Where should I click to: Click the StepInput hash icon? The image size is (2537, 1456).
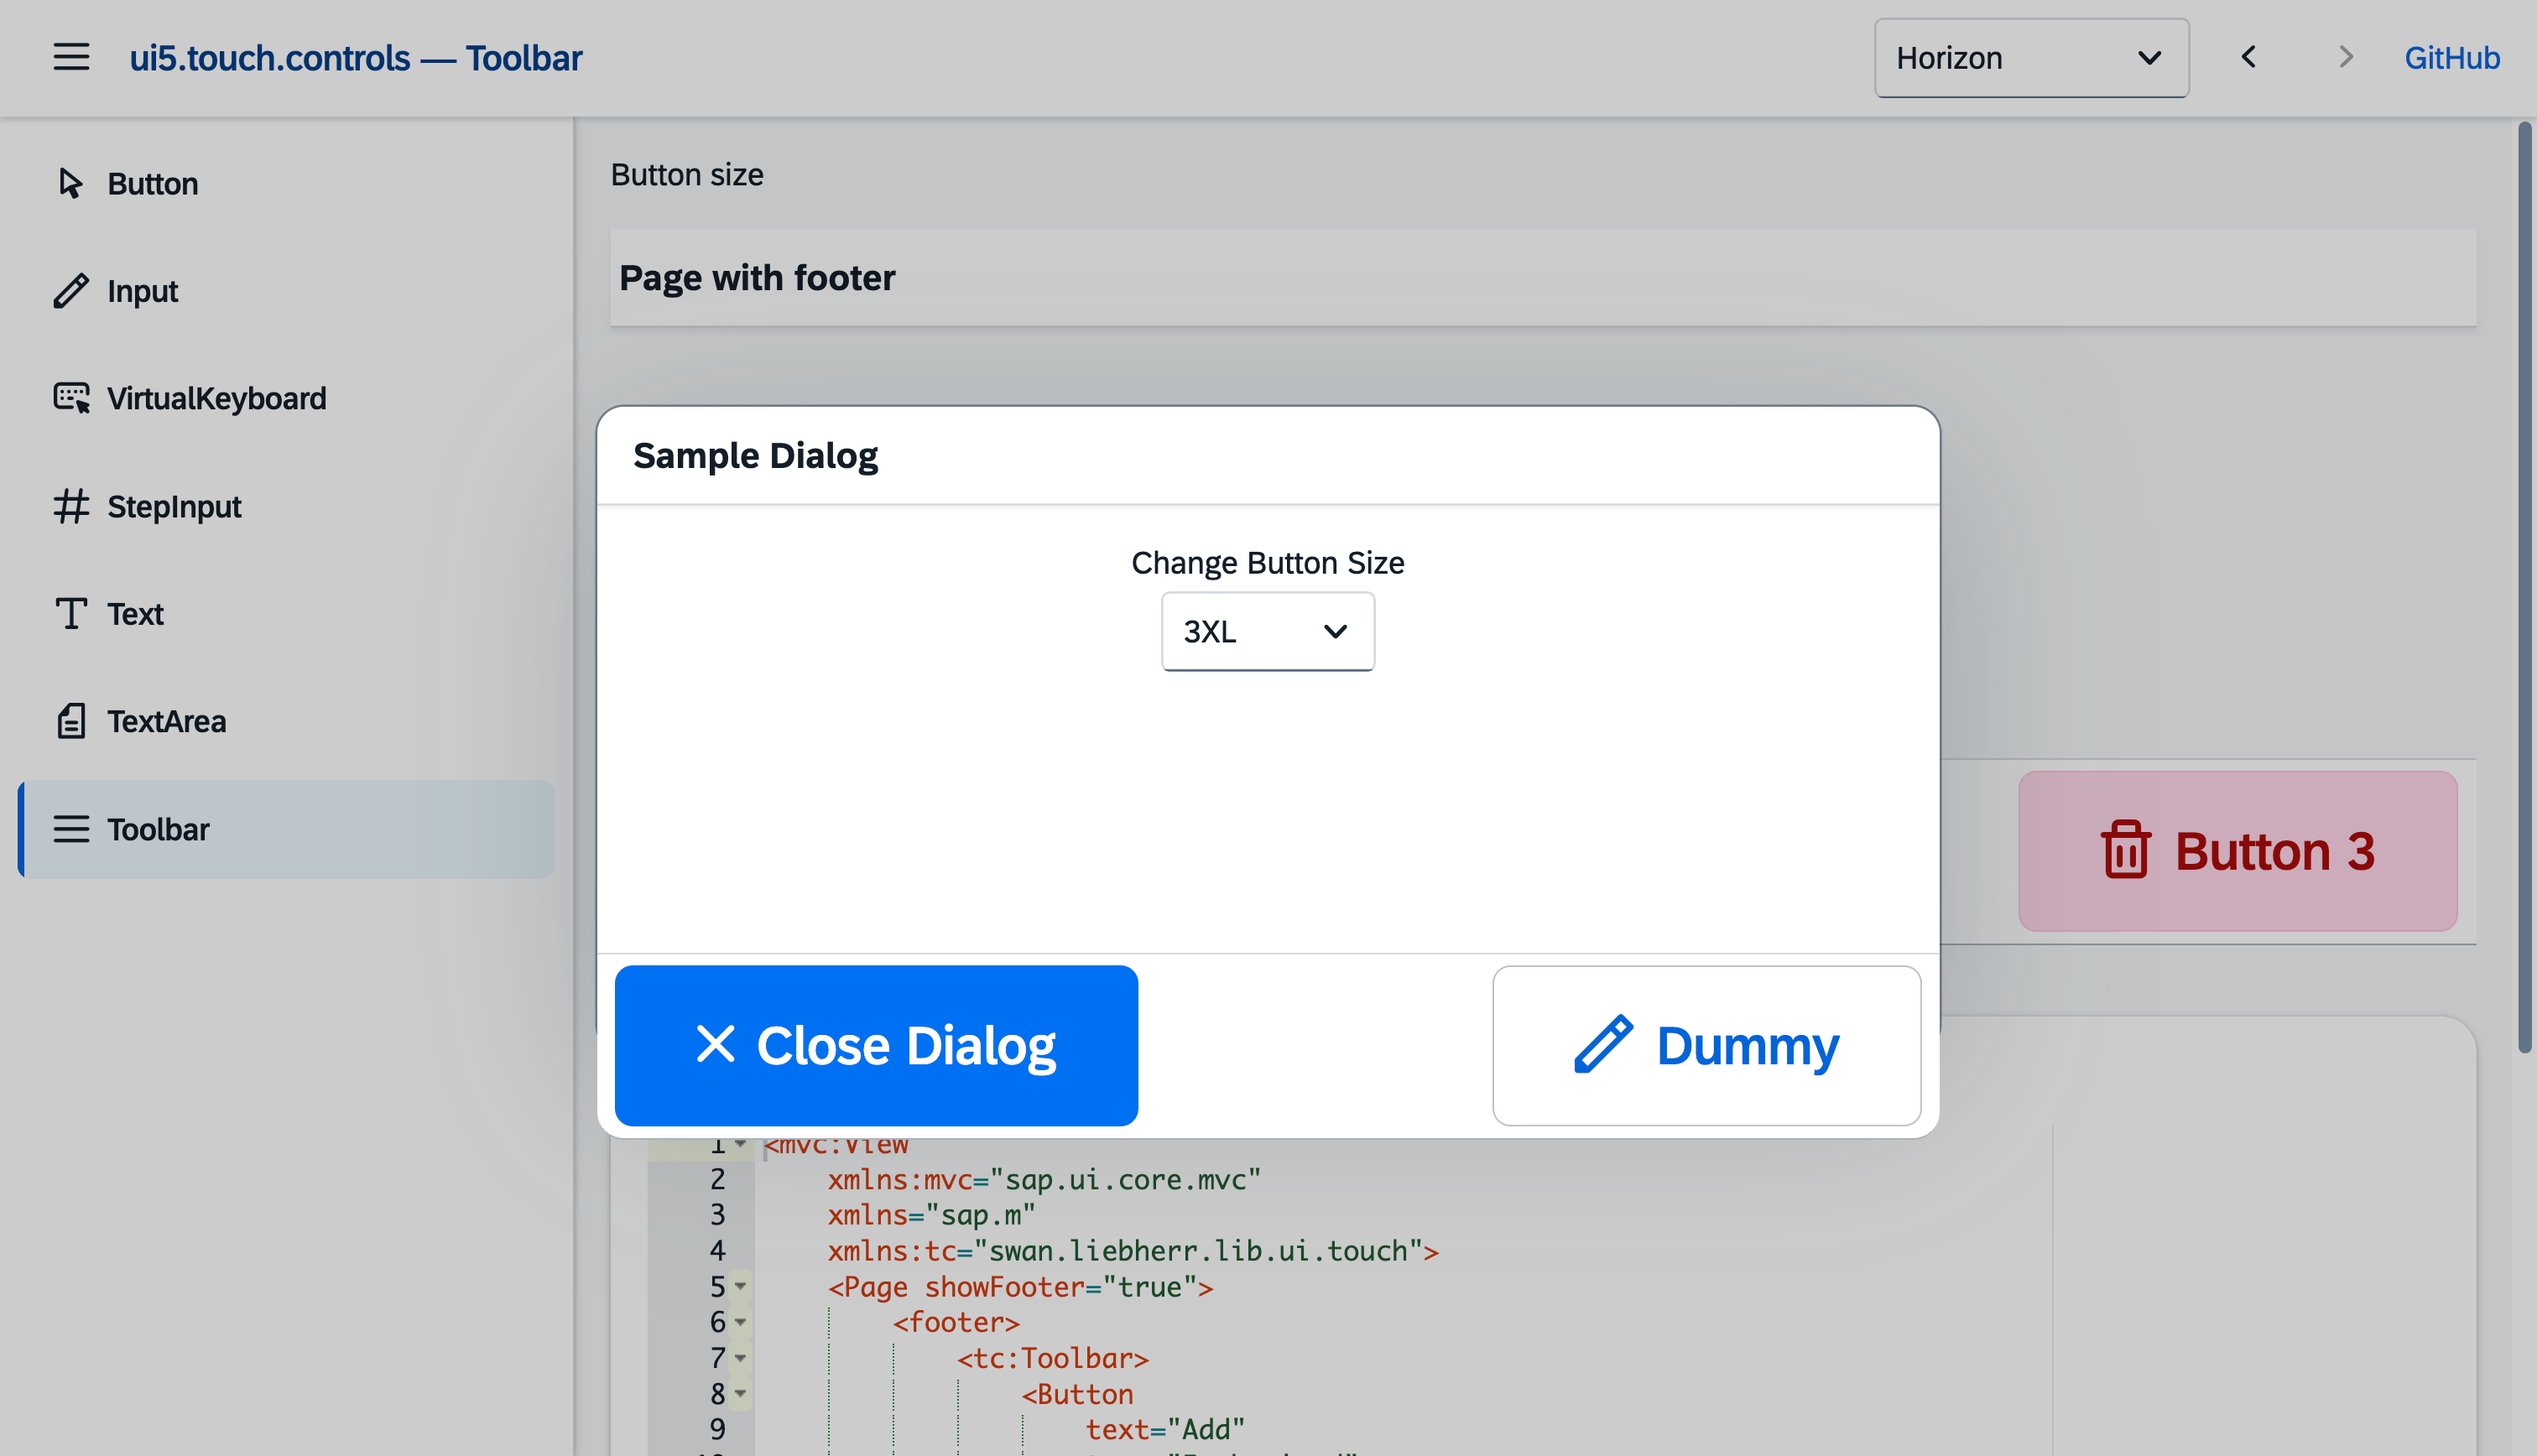71,506
